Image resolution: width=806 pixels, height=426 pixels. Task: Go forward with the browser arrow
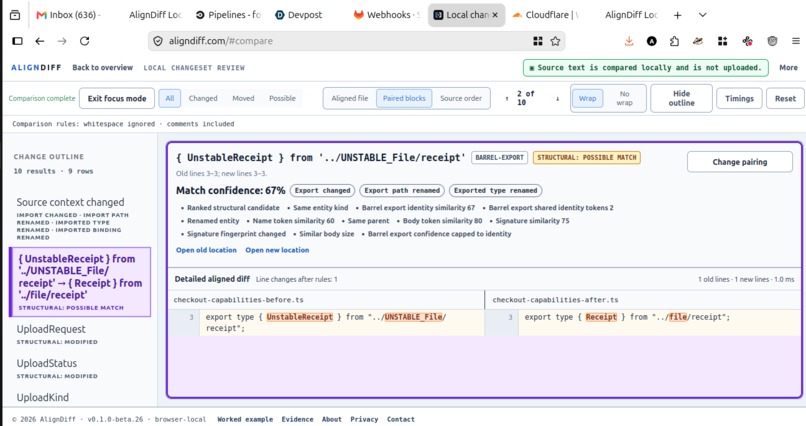pyautogui.click(x=62, y=41)
